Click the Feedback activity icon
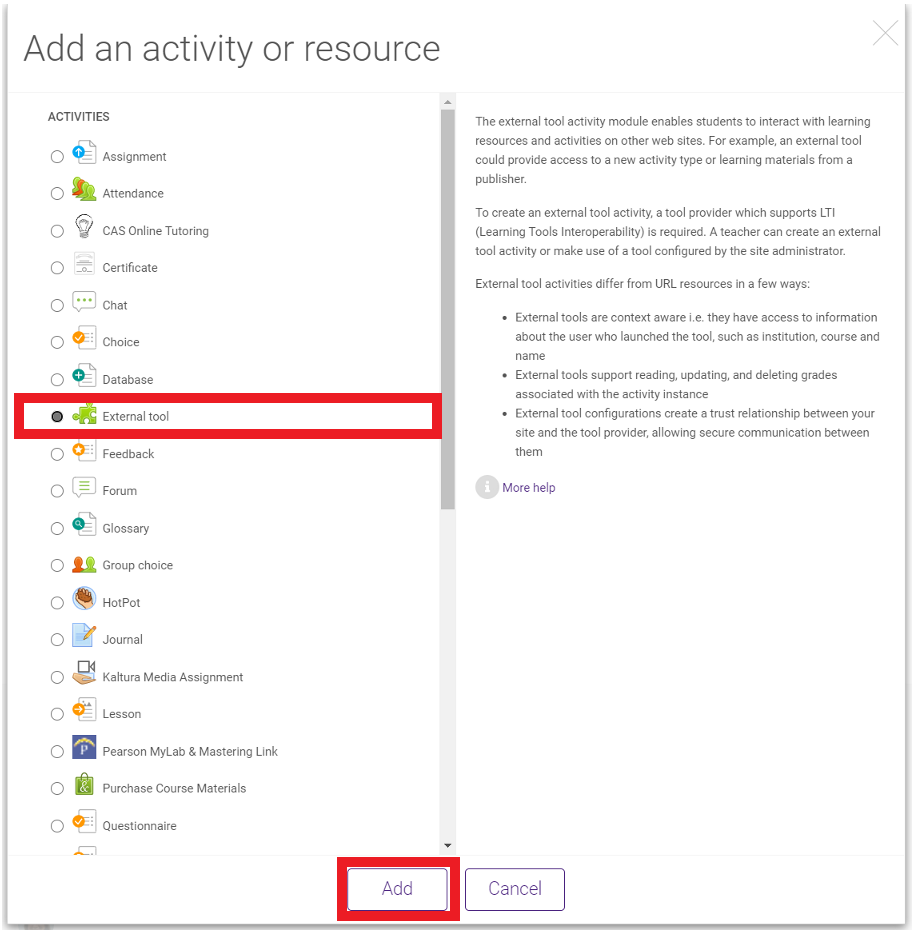915x933 pixels. 84,450
